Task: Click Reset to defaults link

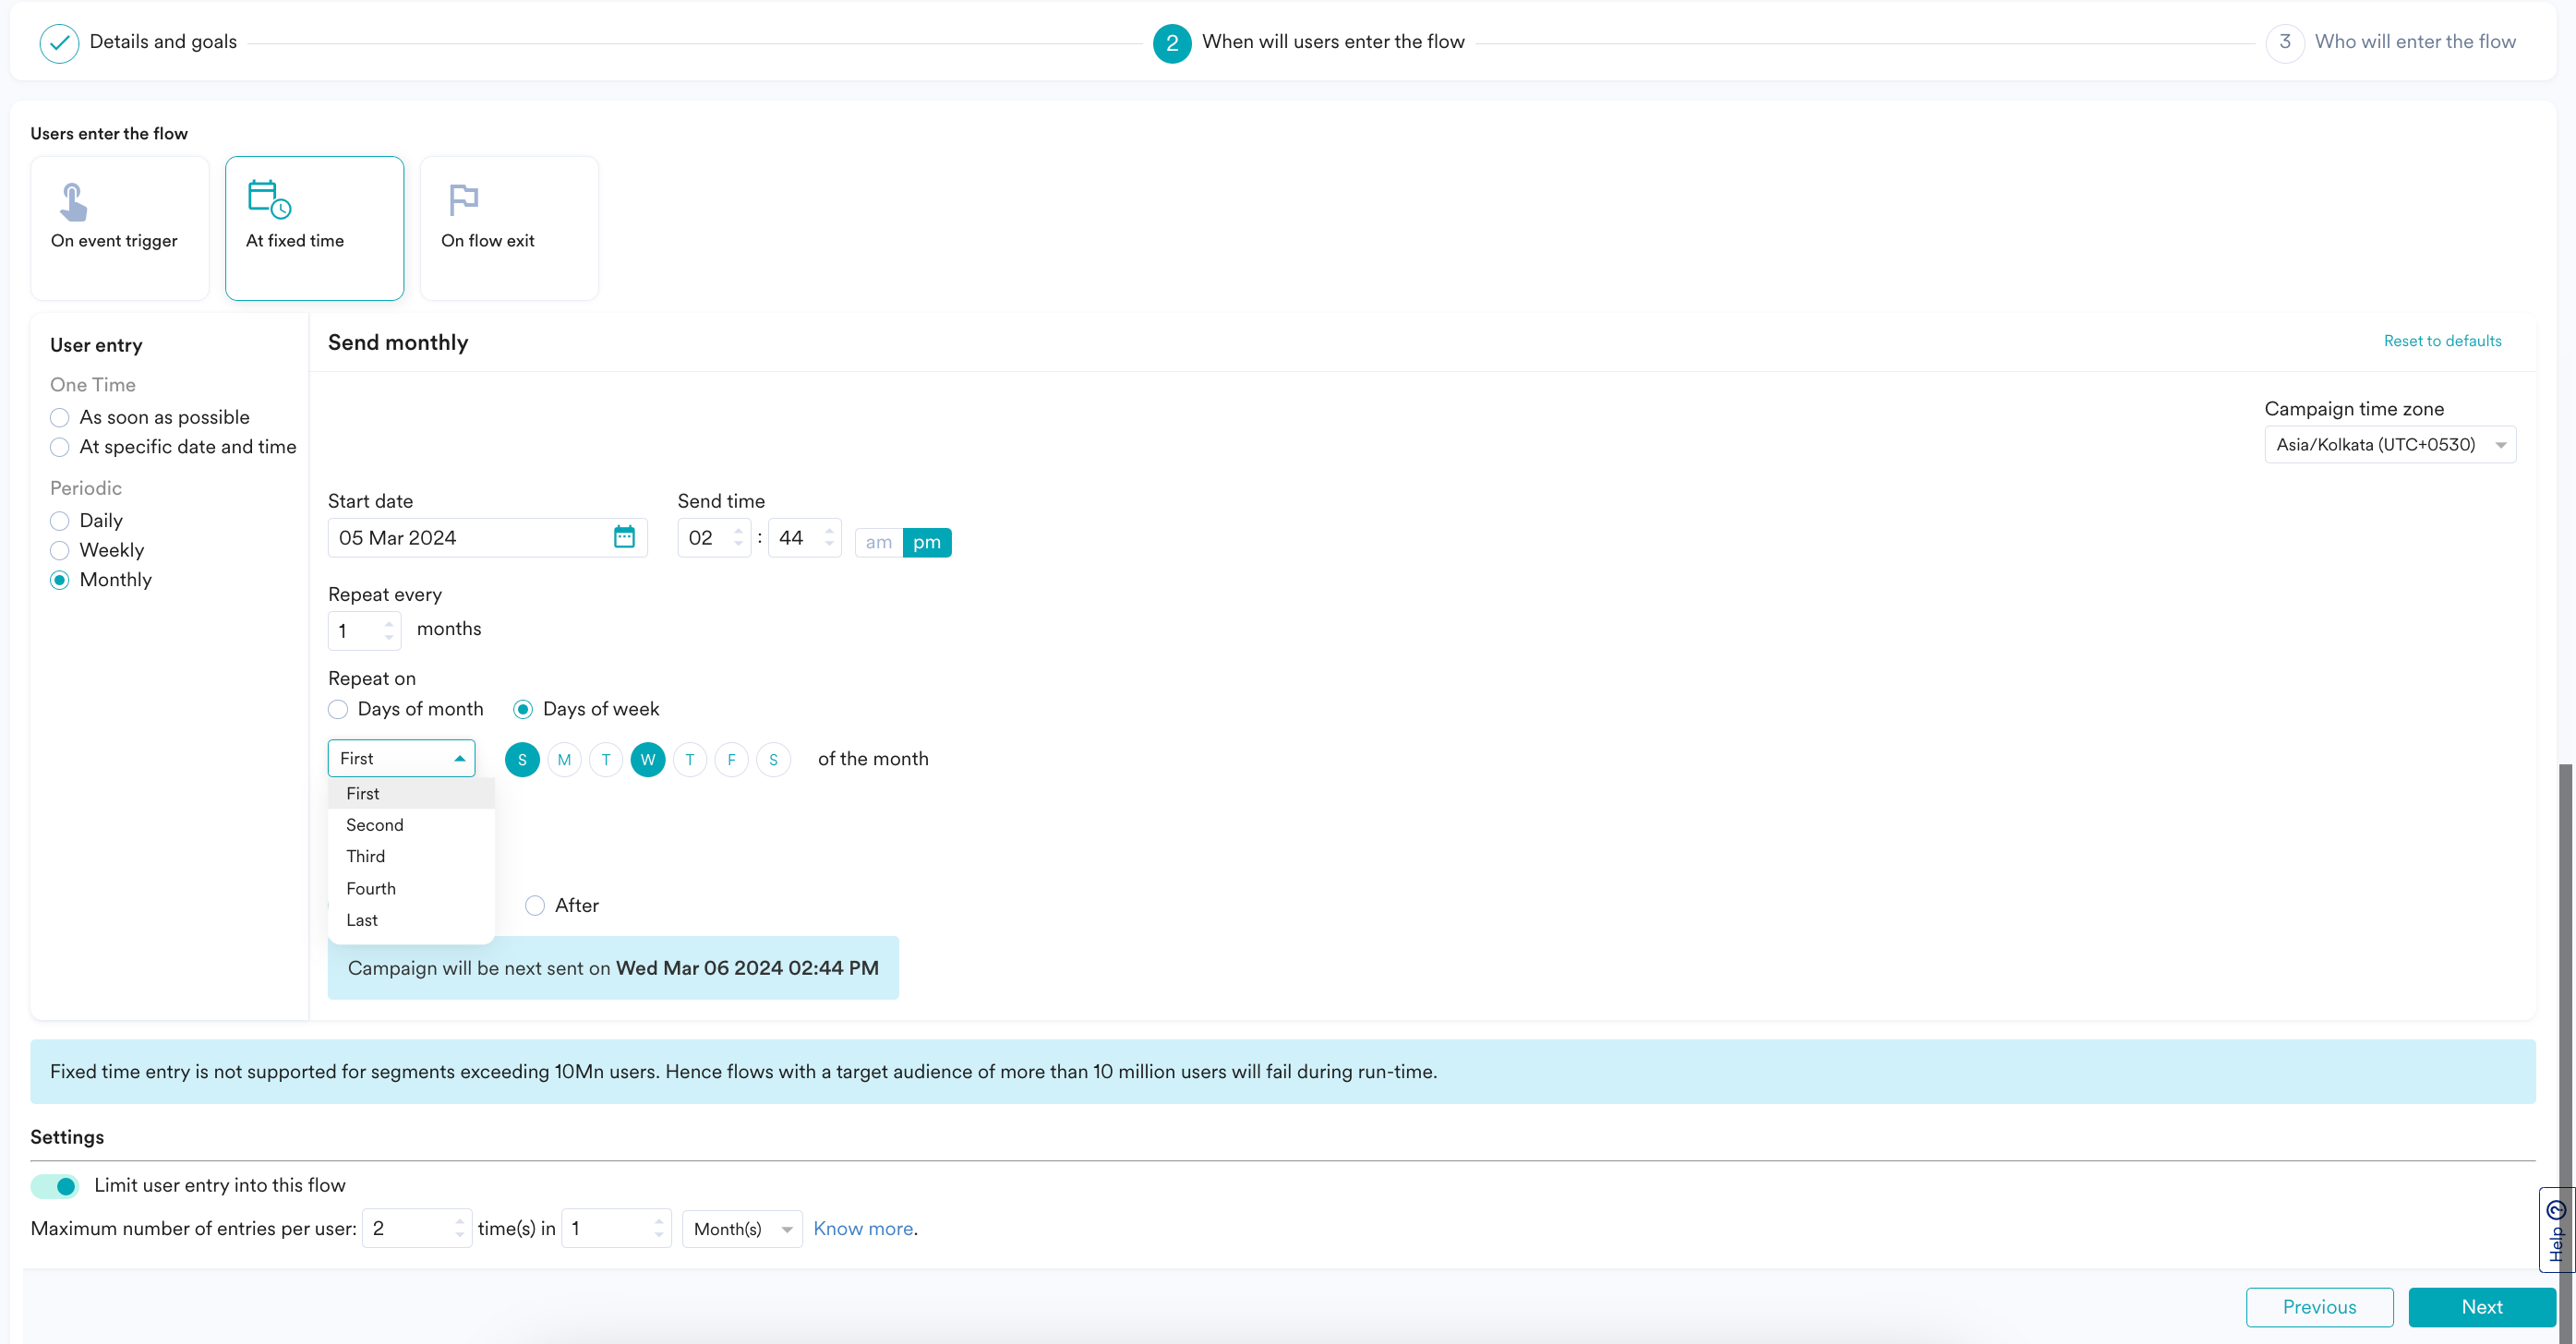Action: [x=2441, y=341]
